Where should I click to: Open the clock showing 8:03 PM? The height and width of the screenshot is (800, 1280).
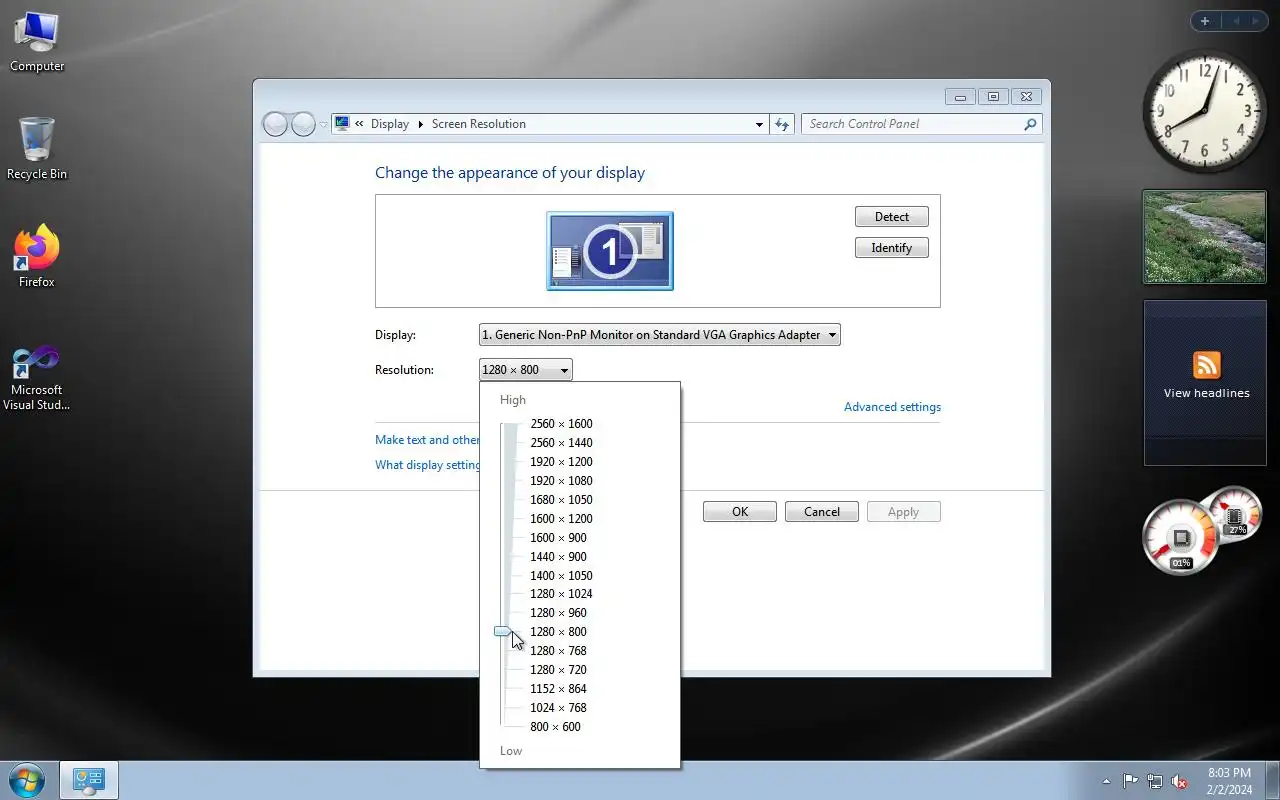(x=1229, y=781)
